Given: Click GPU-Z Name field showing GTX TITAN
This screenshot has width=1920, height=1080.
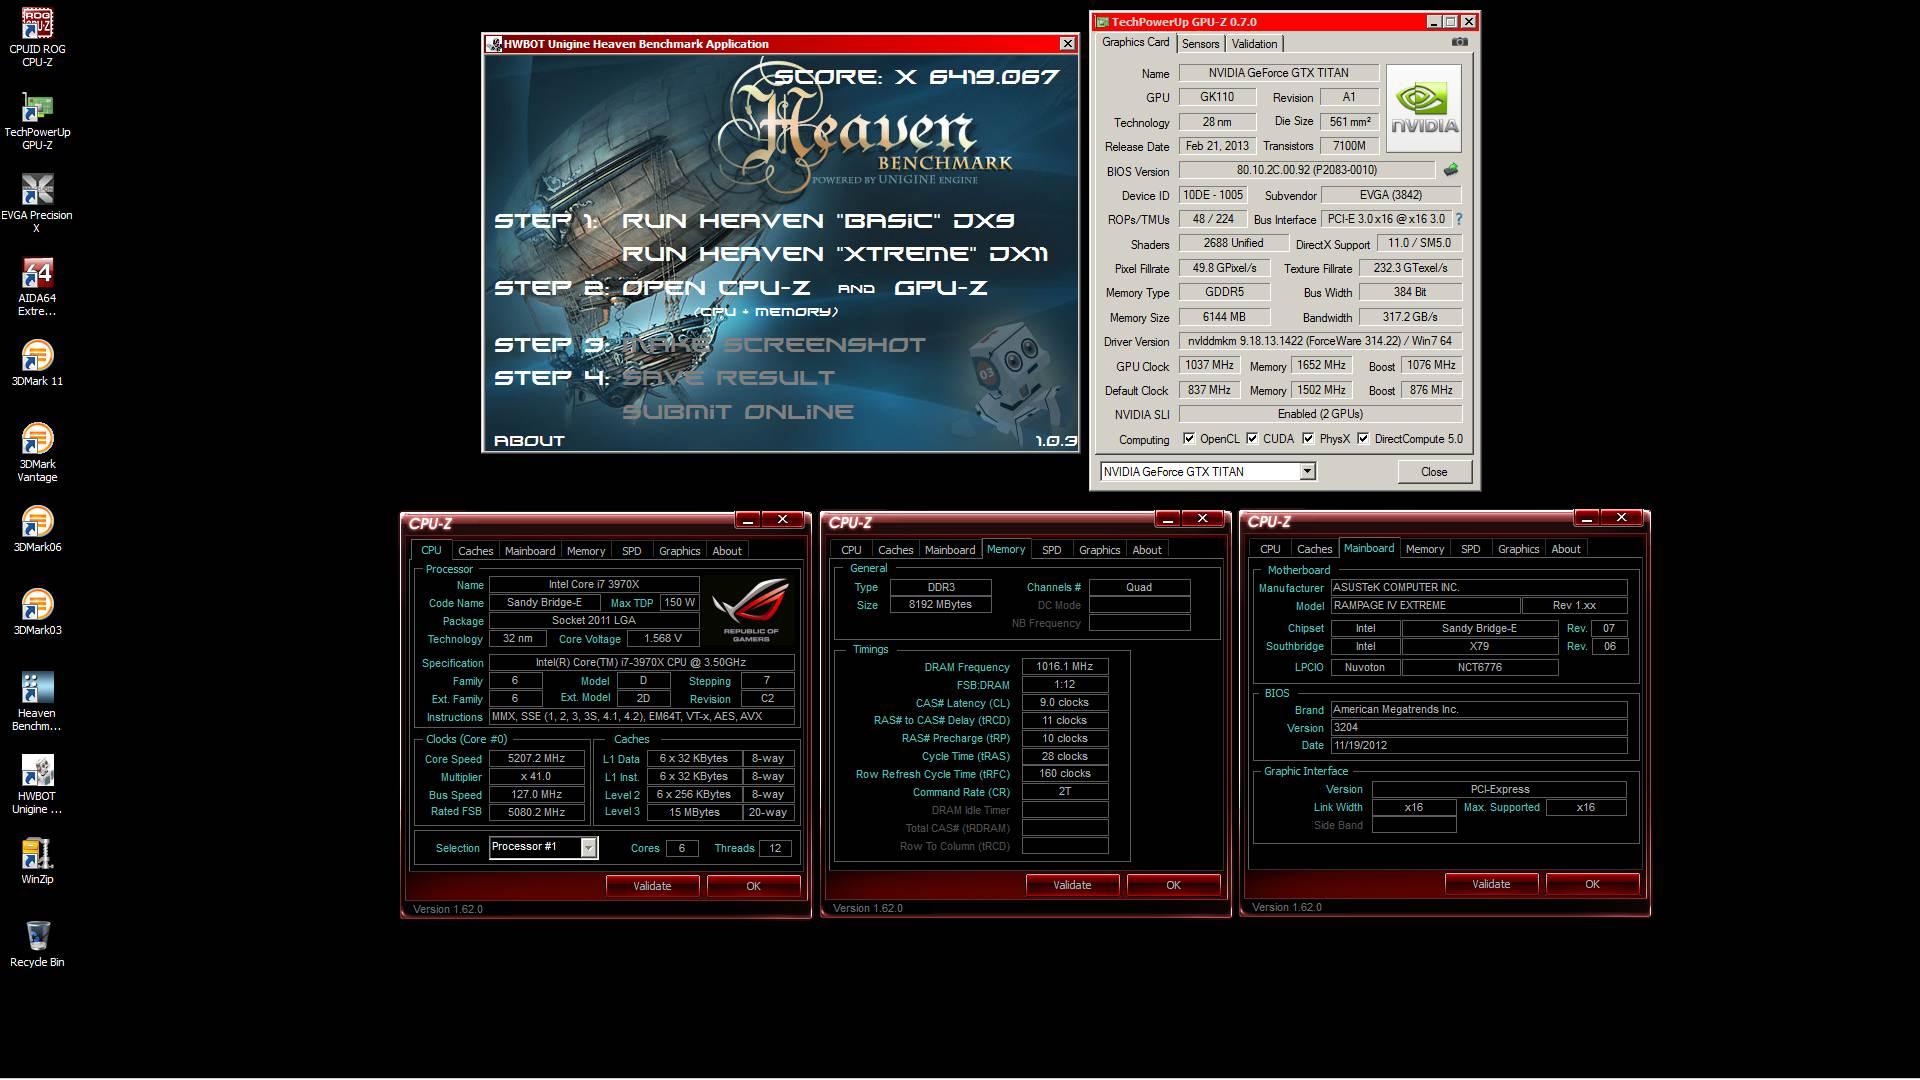Looking at the screenshot, I should [1278, 73].
